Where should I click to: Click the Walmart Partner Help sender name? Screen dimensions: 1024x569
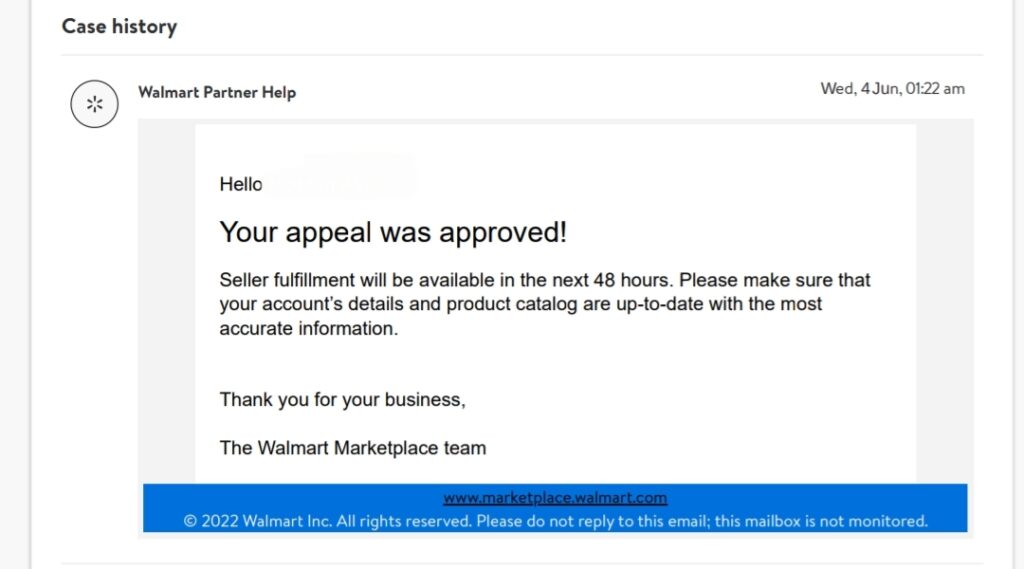(217, 93)
